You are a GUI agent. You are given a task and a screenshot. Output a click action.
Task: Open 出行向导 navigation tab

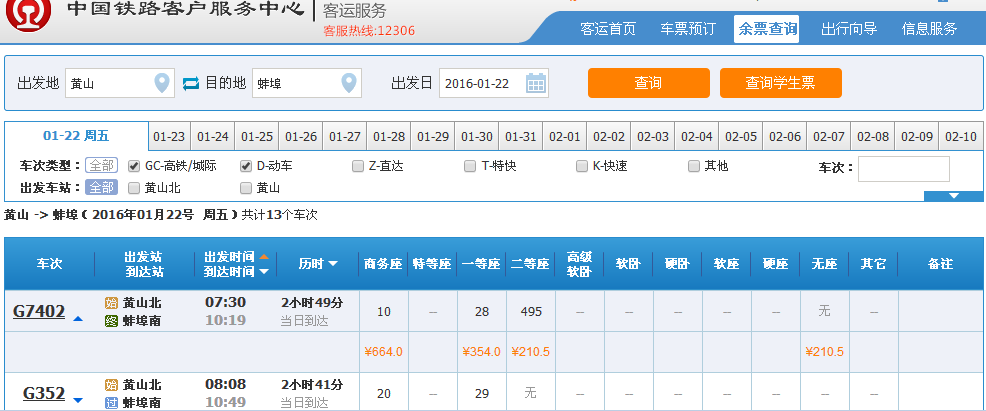click(849, 29)
